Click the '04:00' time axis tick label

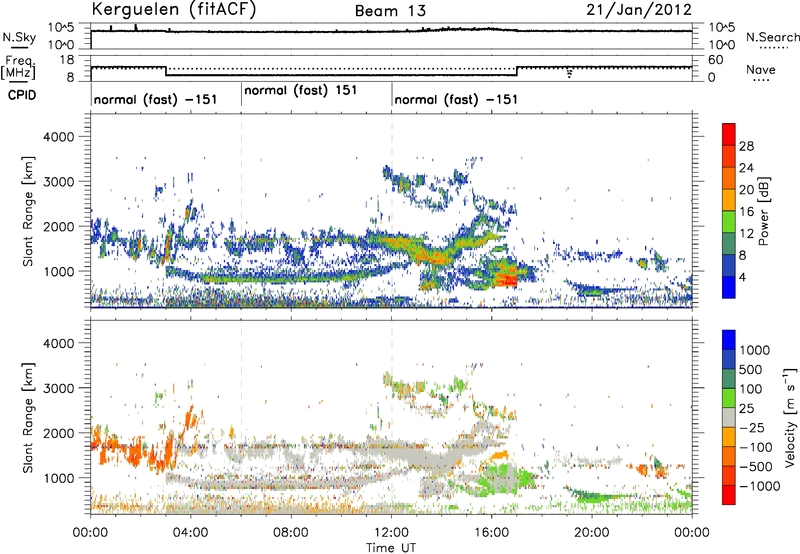(x=190, y=533)
